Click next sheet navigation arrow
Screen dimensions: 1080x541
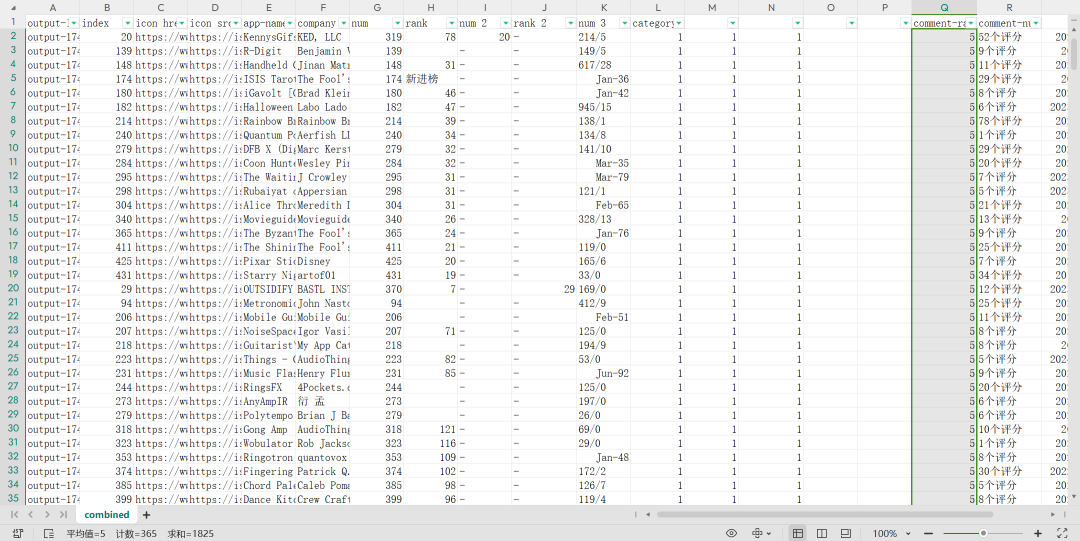[47, 515]
